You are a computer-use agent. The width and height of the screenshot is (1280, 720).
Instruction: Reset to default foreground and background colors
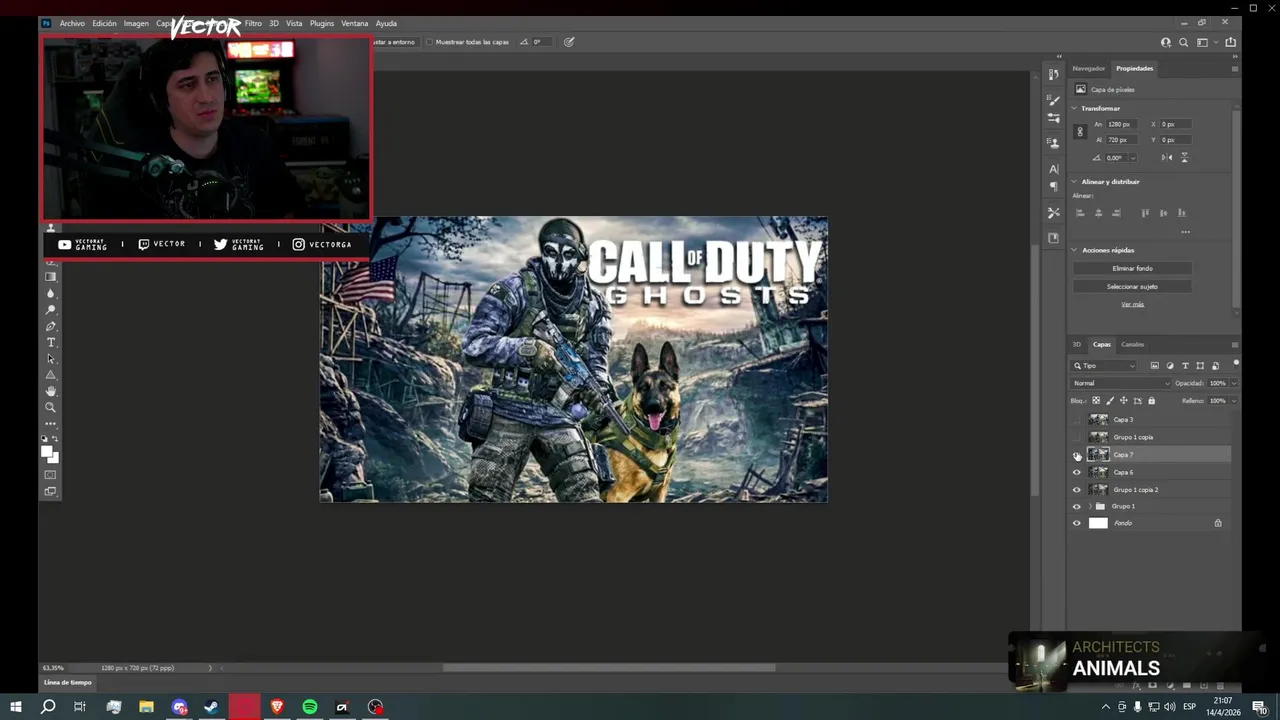(x=44, y=438)
